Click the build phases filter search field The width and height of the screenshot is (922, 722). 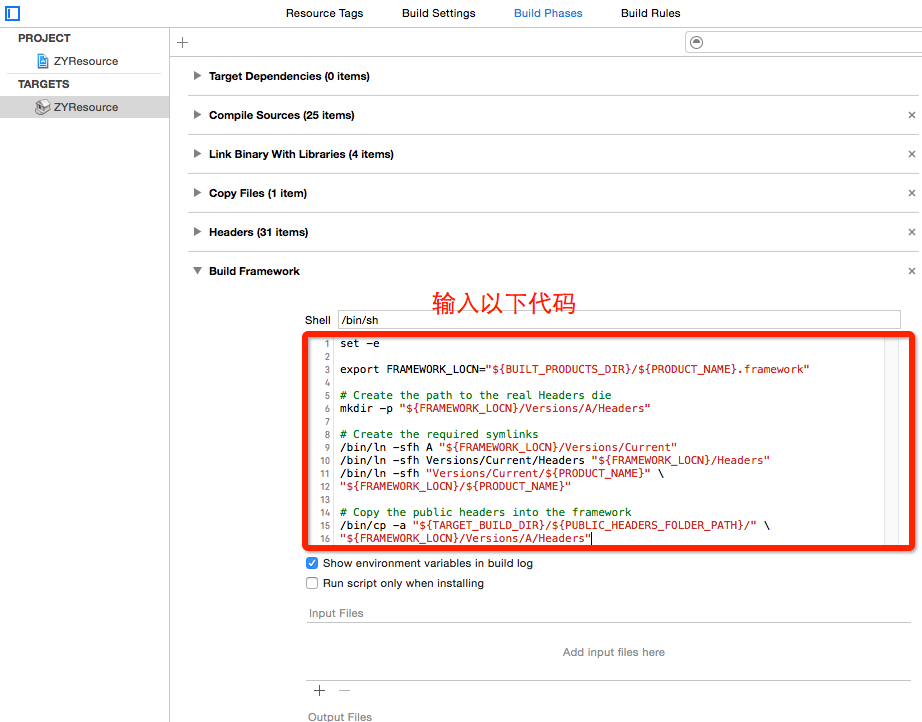[x=803, y=42]
